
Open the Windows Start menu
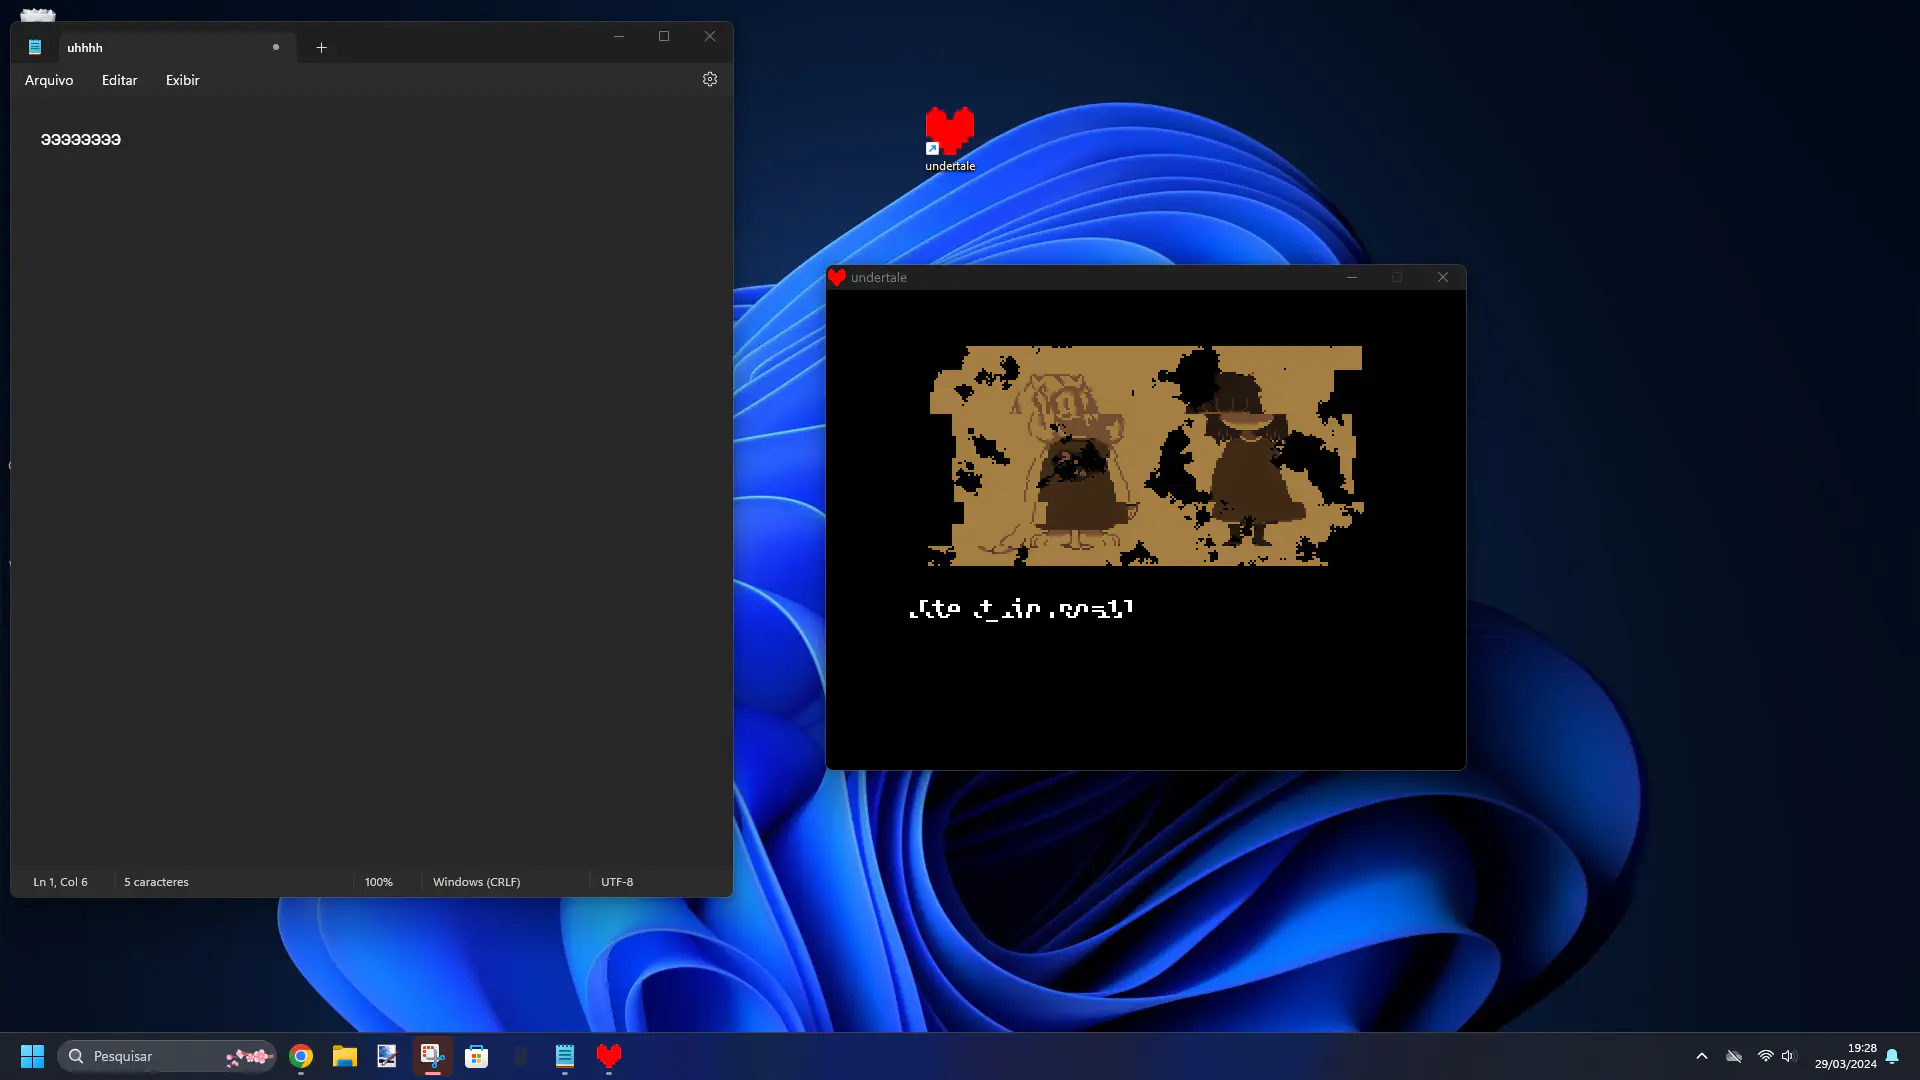coord(32,1056)
